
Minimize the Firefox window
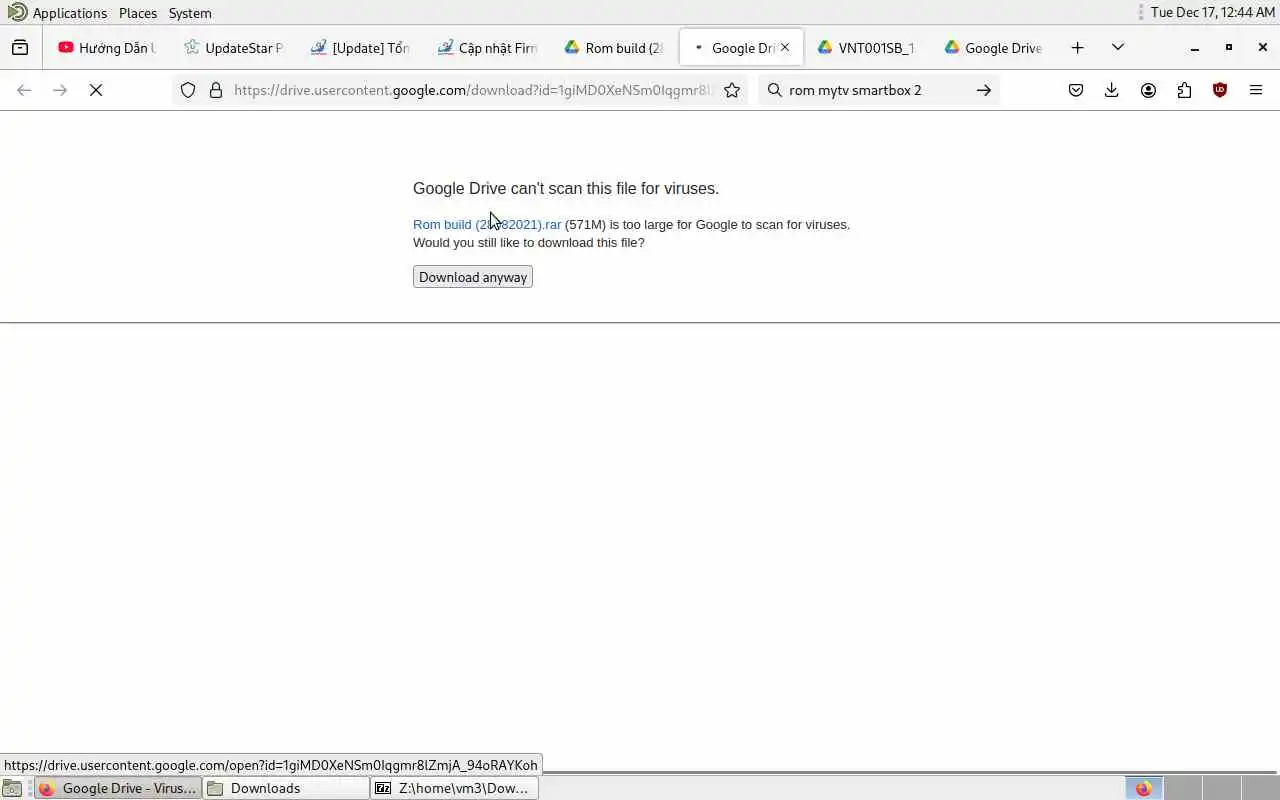[x=1194, y=47]
